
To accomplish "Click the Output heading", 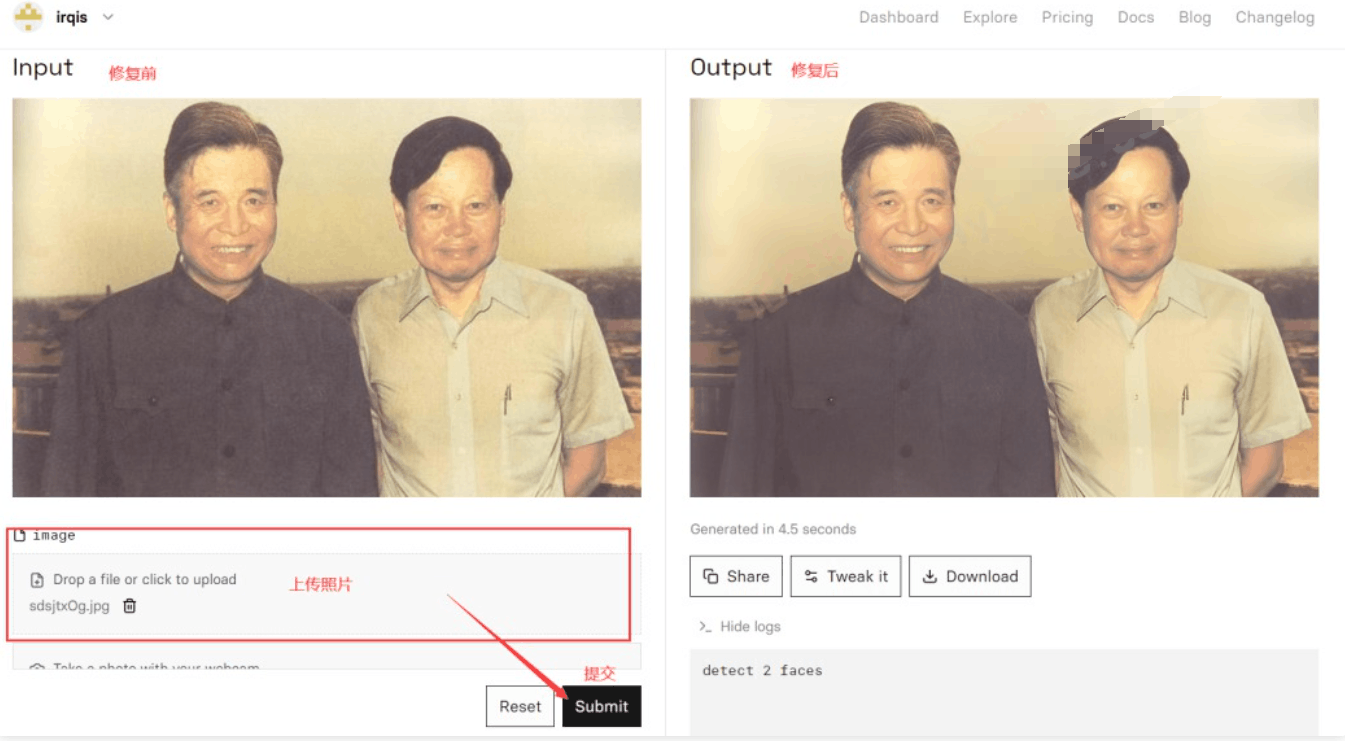I will (x=731, y=68).
